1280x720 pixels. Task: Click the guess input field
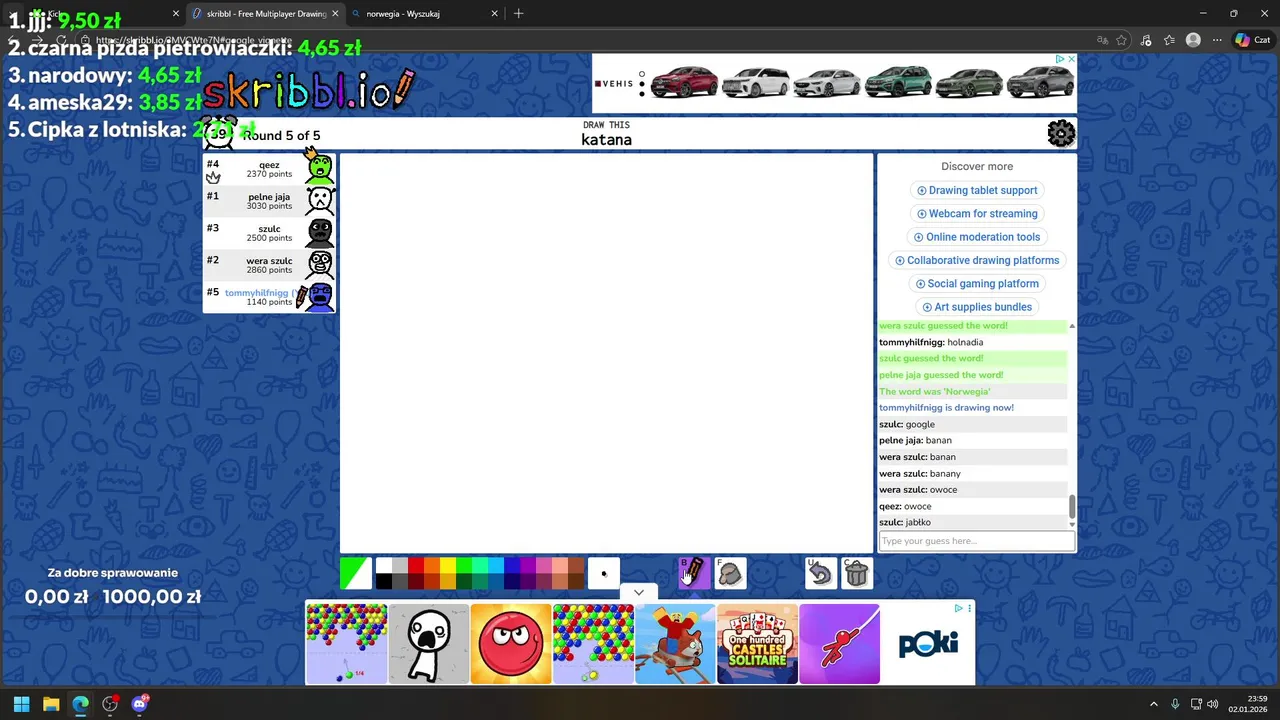[x=976, y=541]
